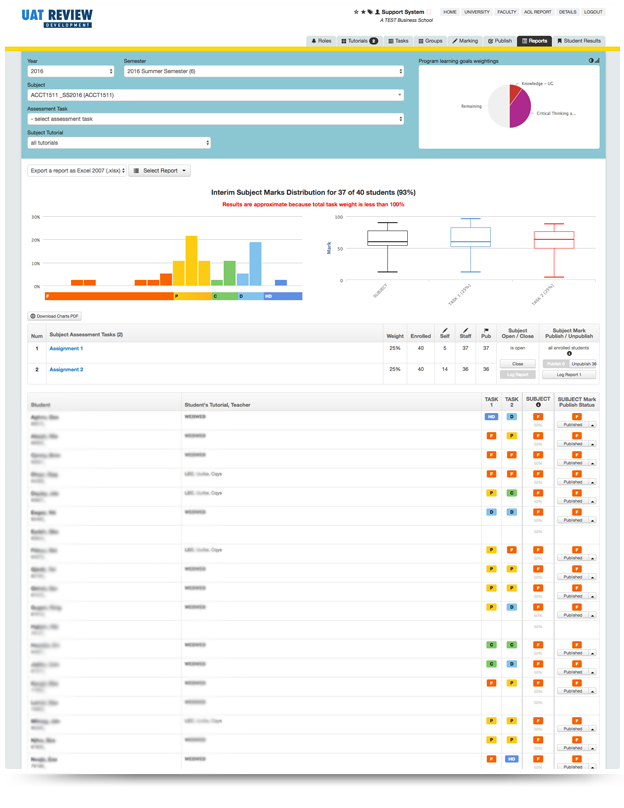Click the info icon under all enrolled students
Image resolution: width=624 pixels, height=808 pixels.
click(x=570, y=353)
